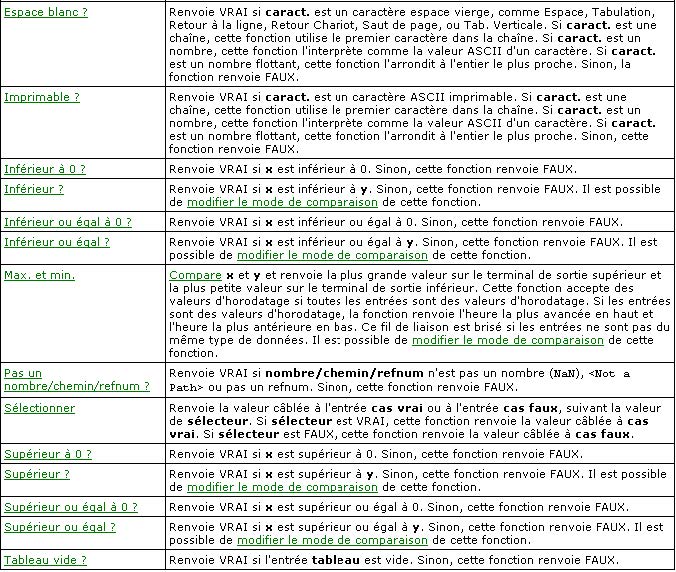Open "modifier le mode de comparaison" in Inférieur ? row
Image resolution: width=676 pixels, height=572 pixels.
pyautogui.click(x=282, y=202)
